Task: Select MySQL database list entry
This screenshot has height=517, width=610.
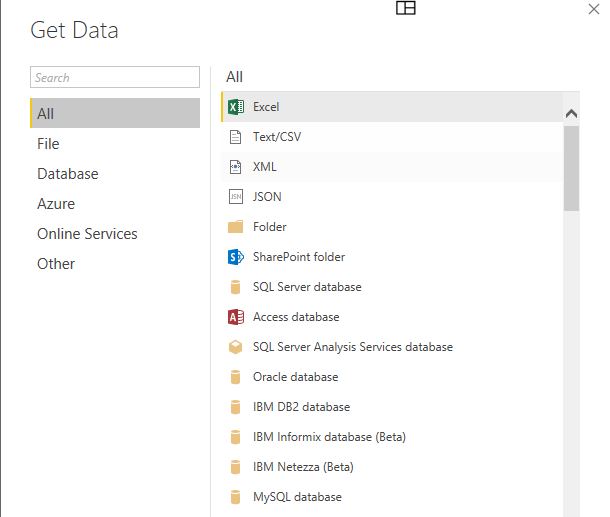Action: [297, 497]
